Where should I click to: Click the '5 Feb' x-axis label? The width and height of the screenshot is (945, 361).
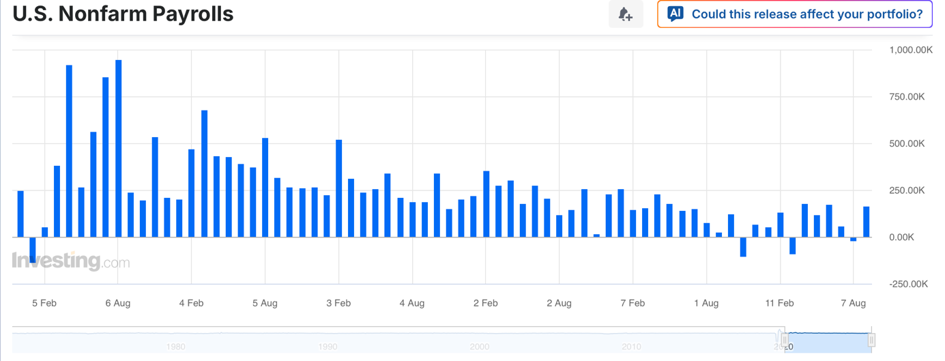pos(44,303)
